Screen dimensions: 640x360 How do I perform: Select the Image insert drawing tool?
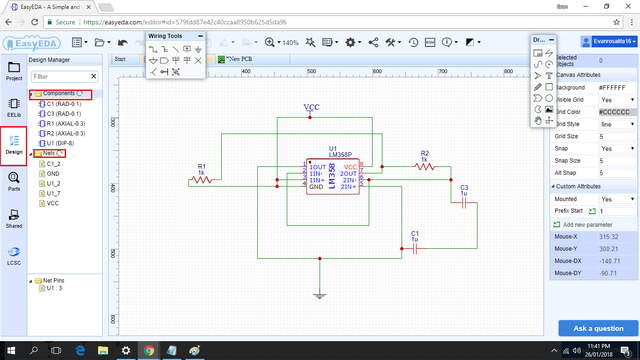coord(549,109)
